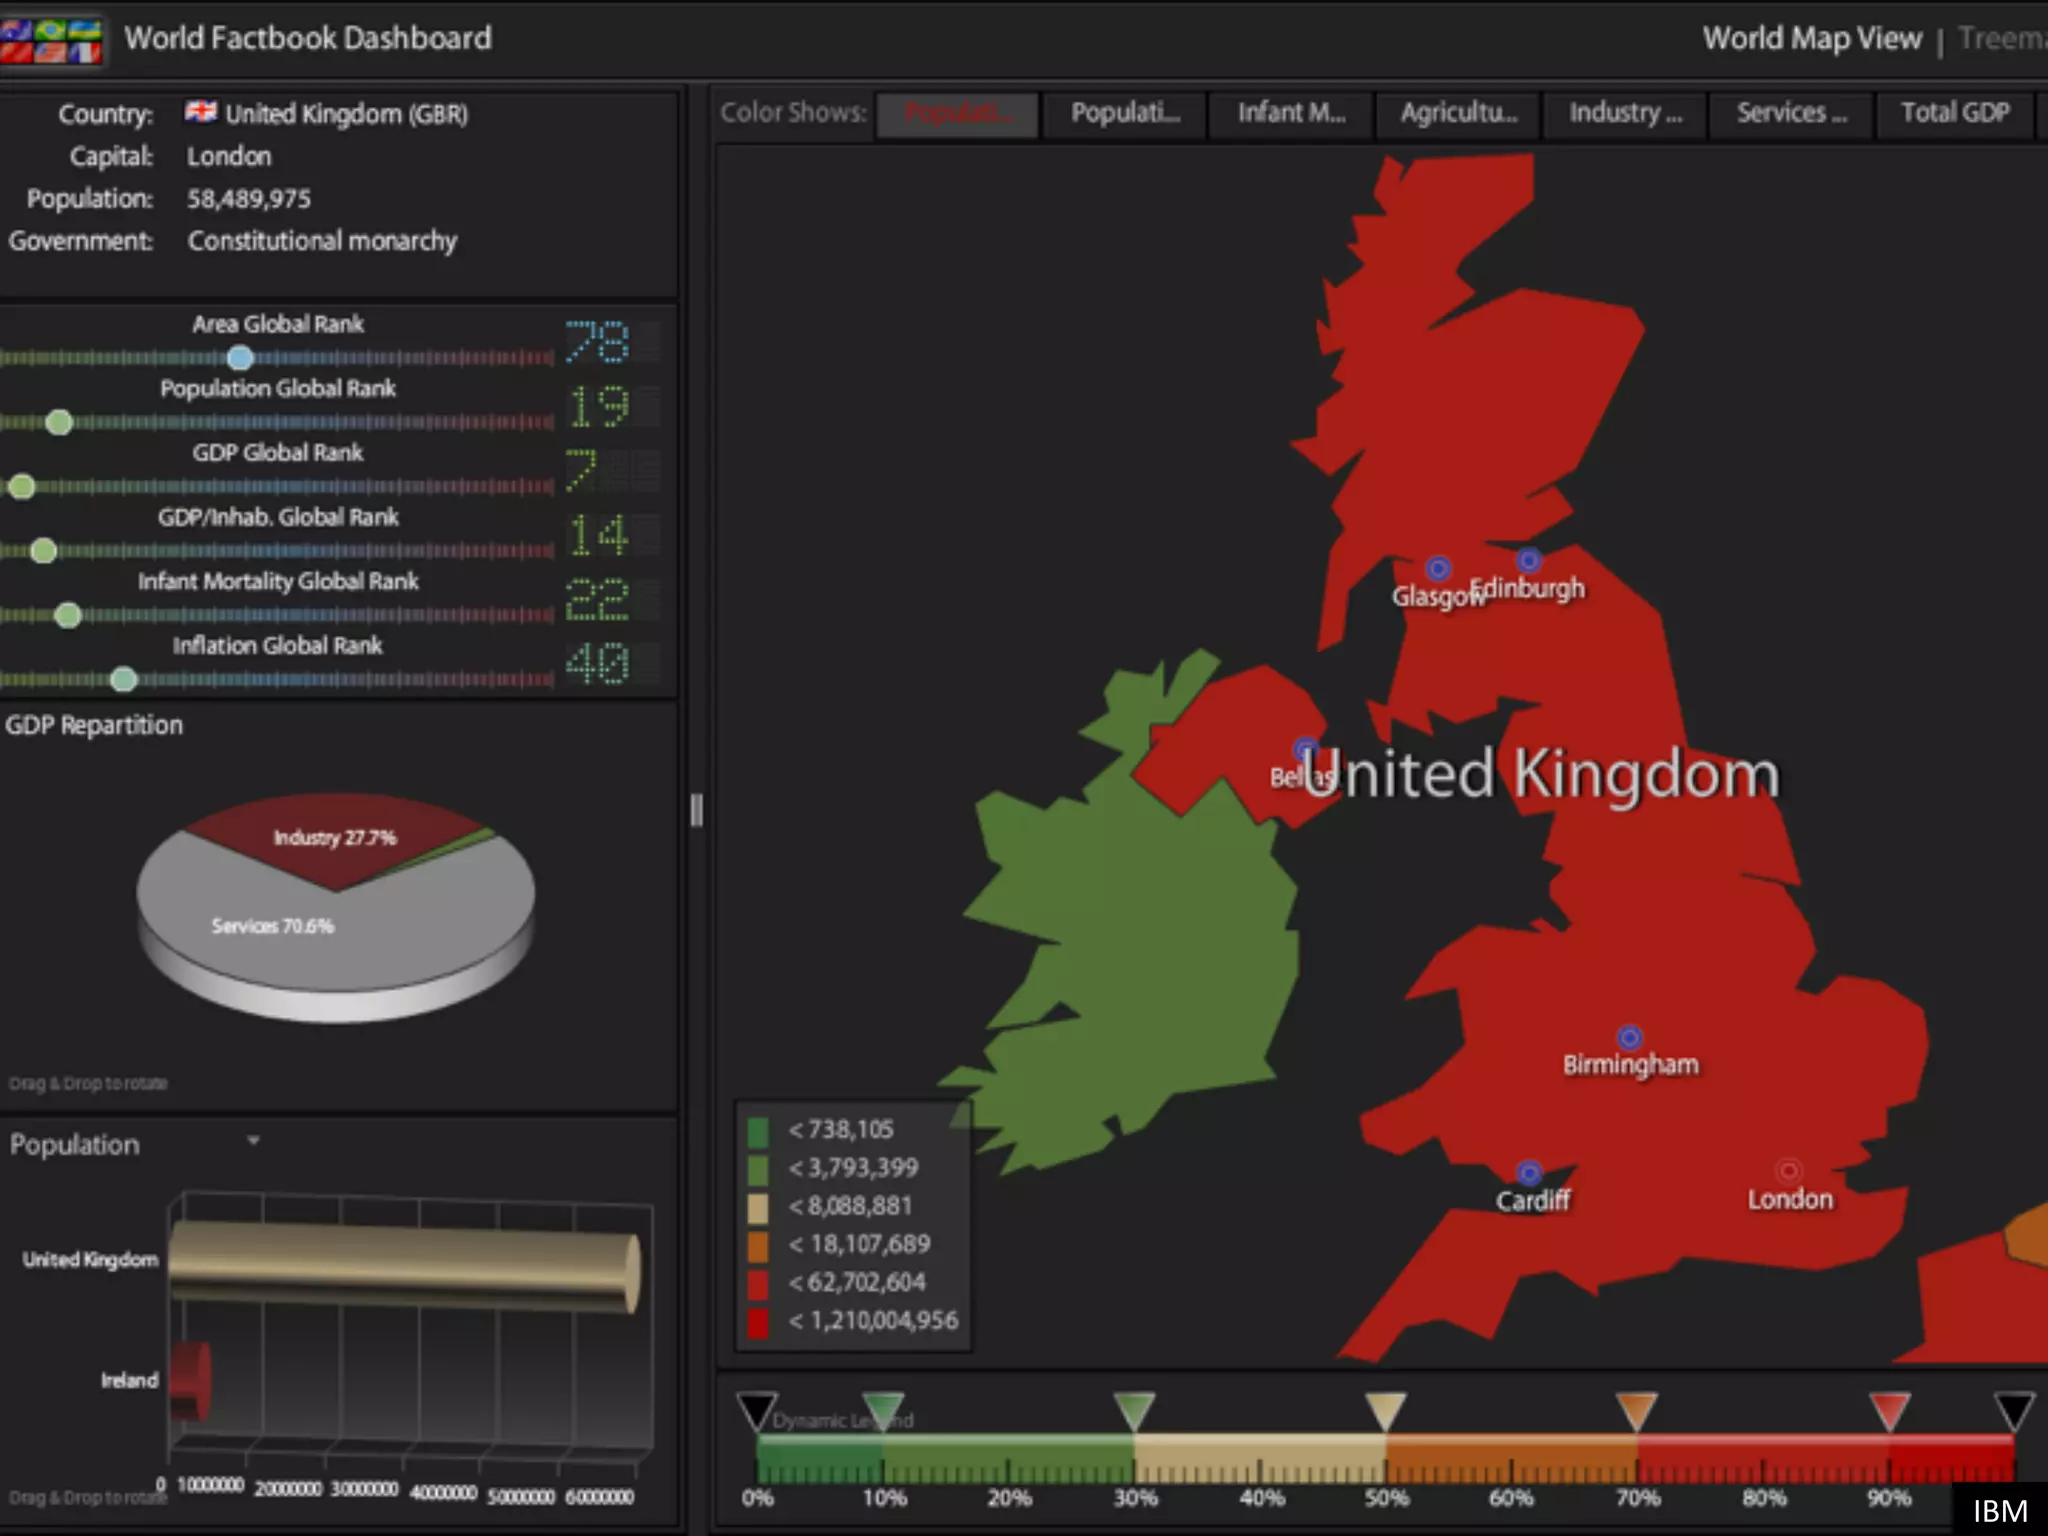Click the United Kingdom flag icon
Screen dimensions: 2048x1536
200,112
